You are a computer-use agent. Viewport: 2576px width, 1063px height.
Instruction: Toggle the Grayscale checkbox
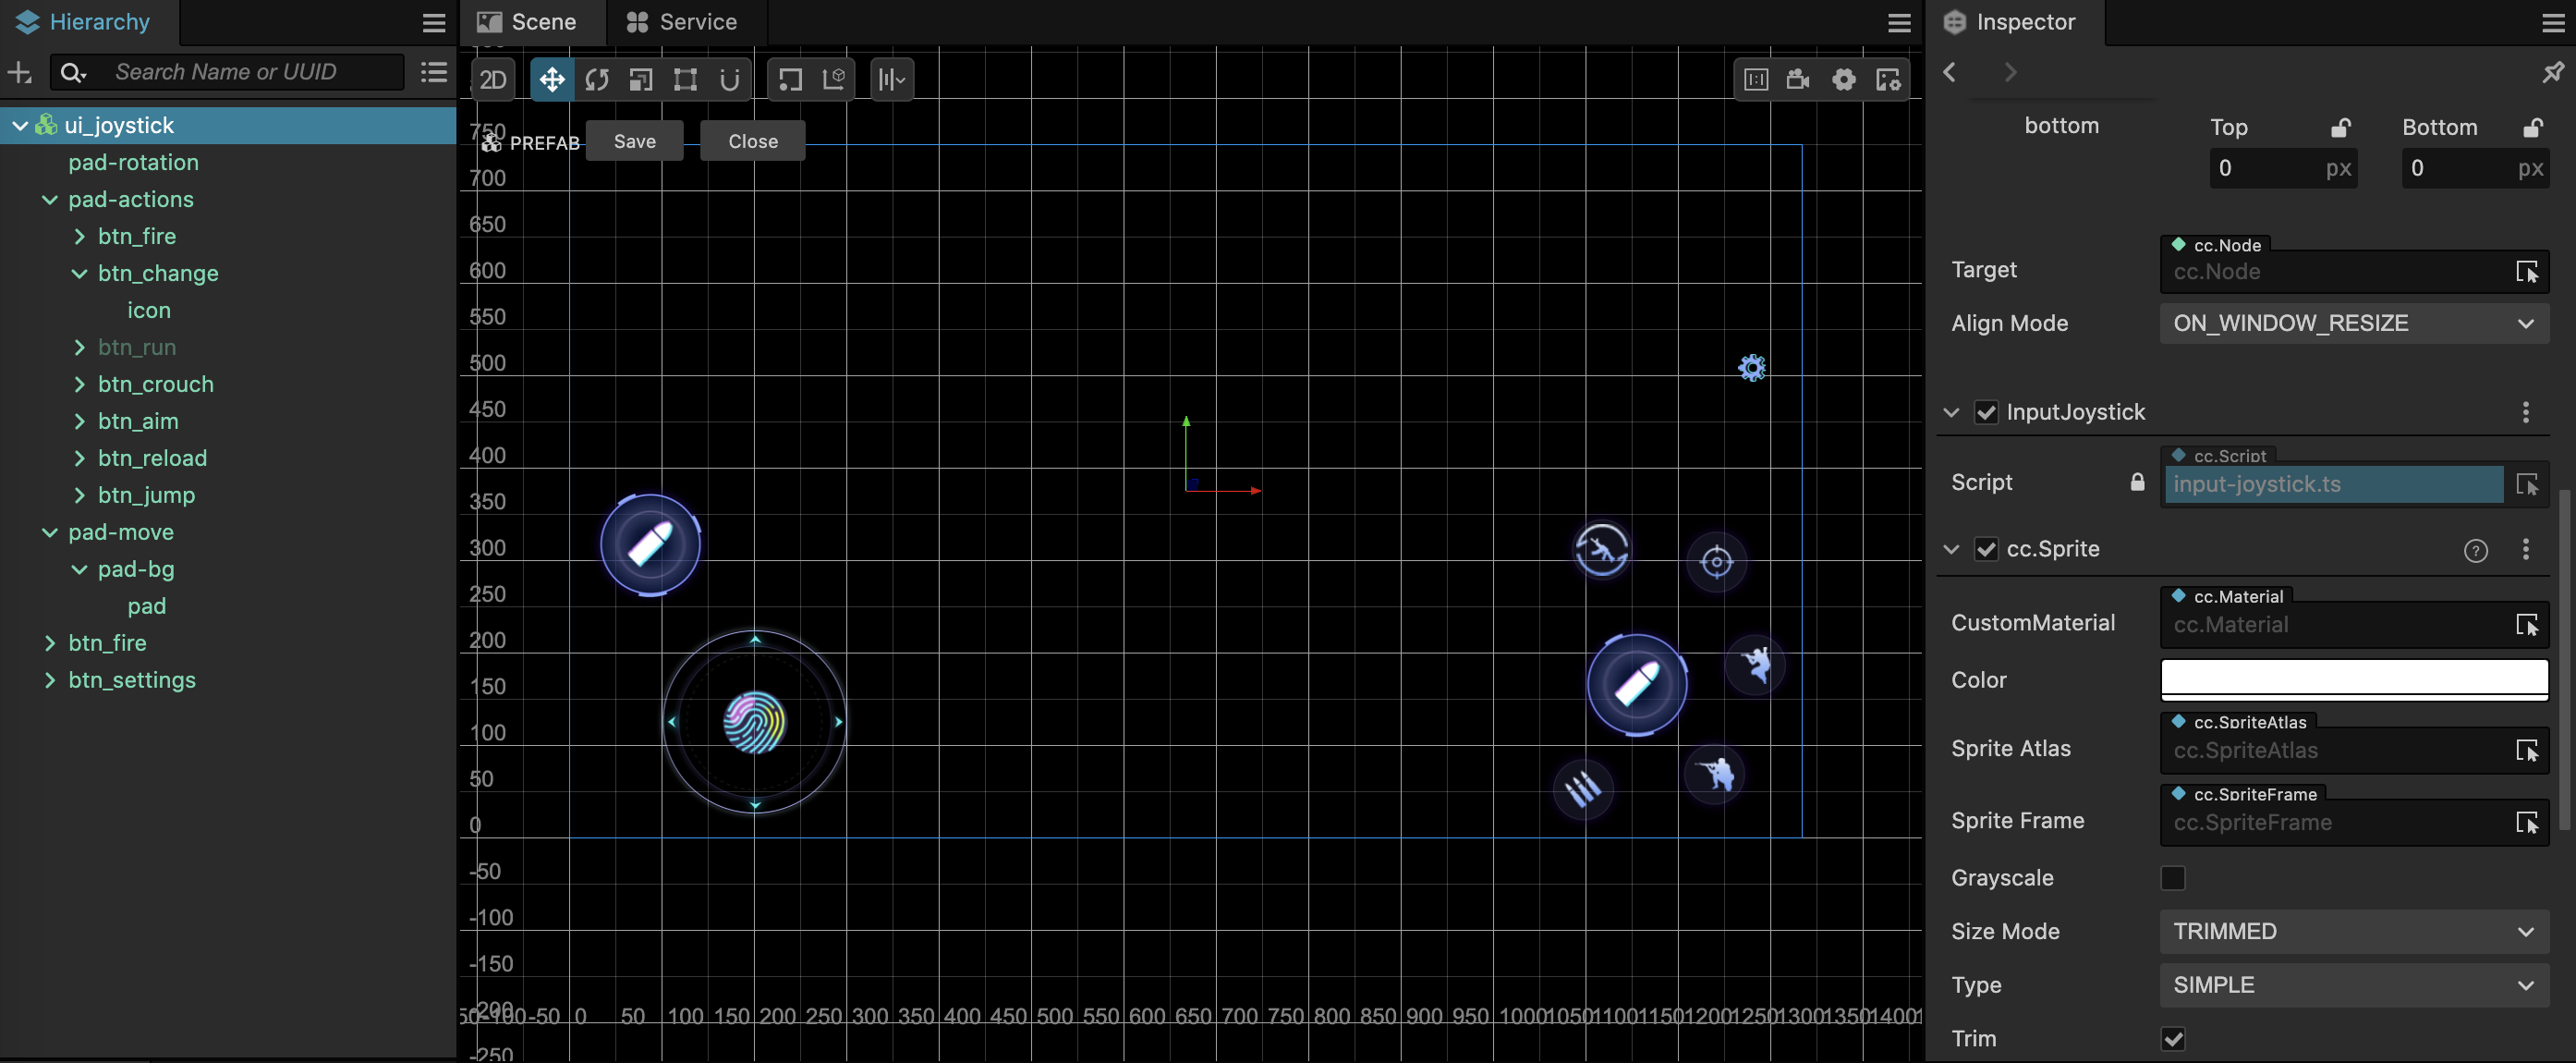click(x=2172, y=878)
